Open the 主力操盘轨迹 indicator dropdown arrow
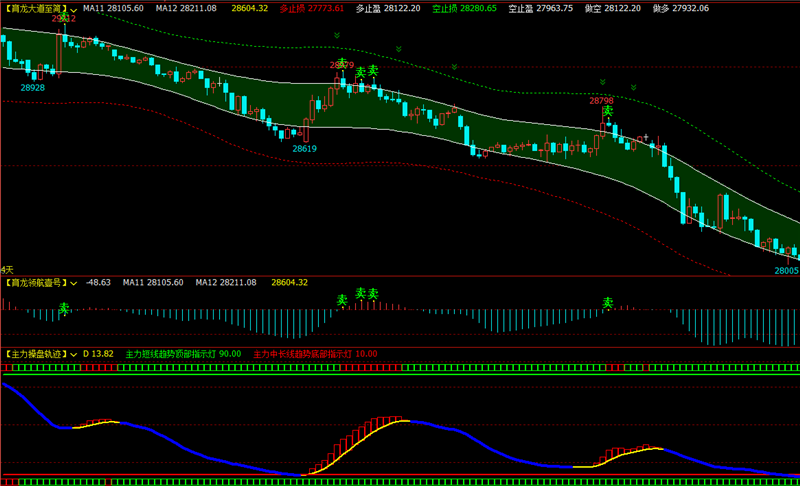800x486 pixels. 73,354
